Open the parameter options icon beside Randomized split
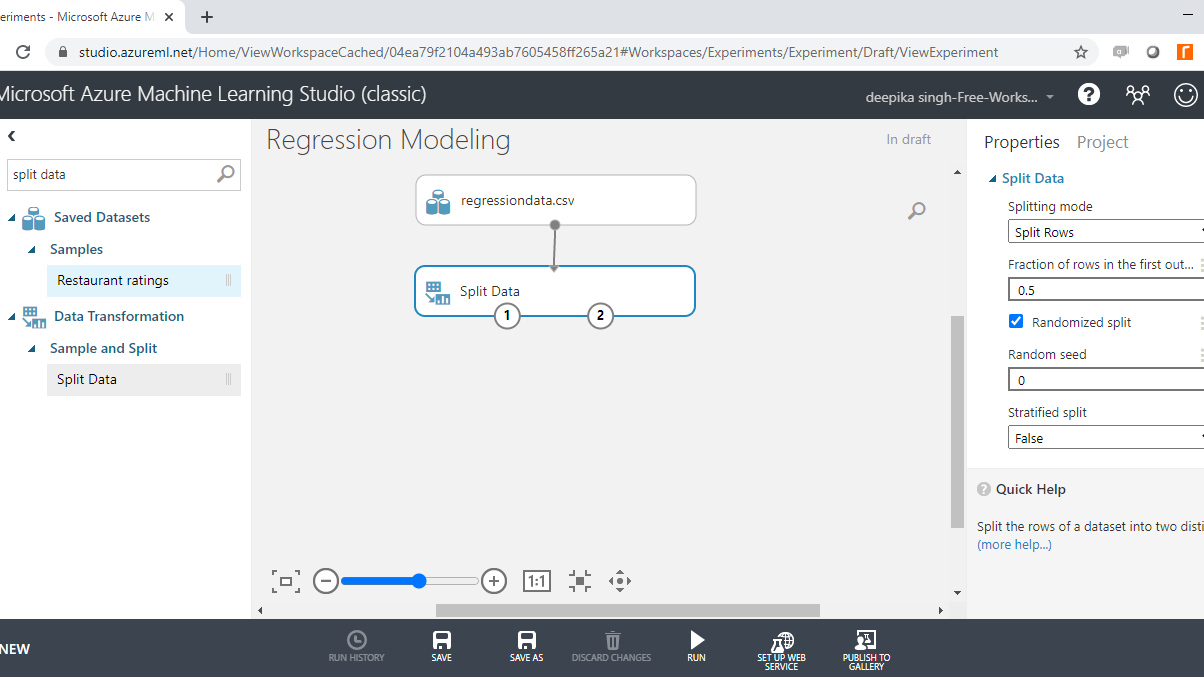Screen dimensions: 1204x677 coord(1201,323)
